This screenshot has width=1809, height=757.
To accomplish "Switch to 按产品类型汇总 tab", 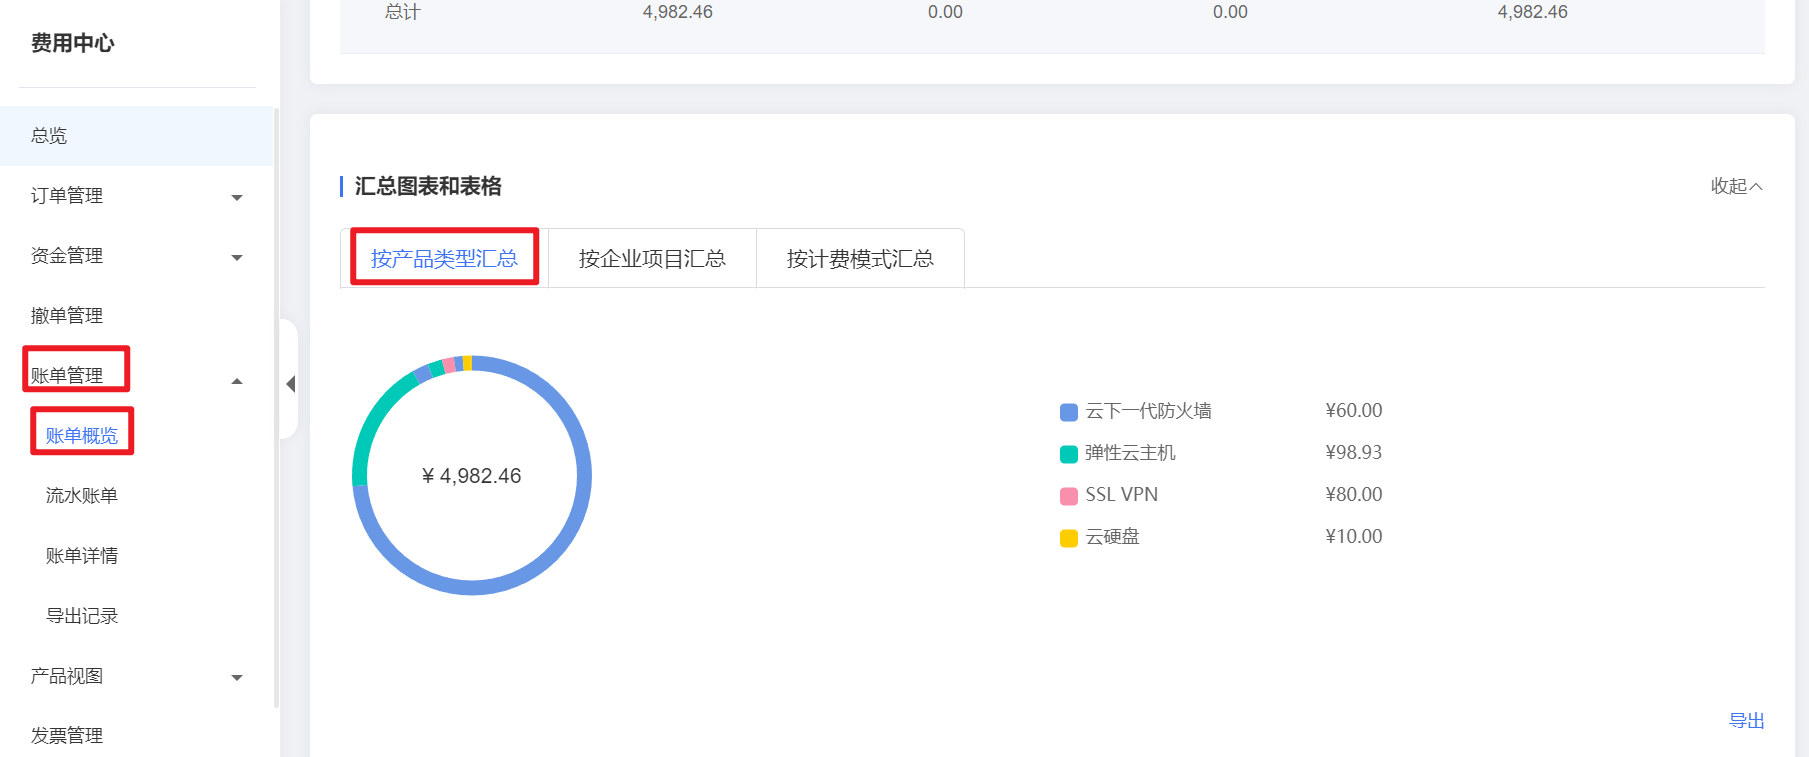I will [x=444, y=259].
